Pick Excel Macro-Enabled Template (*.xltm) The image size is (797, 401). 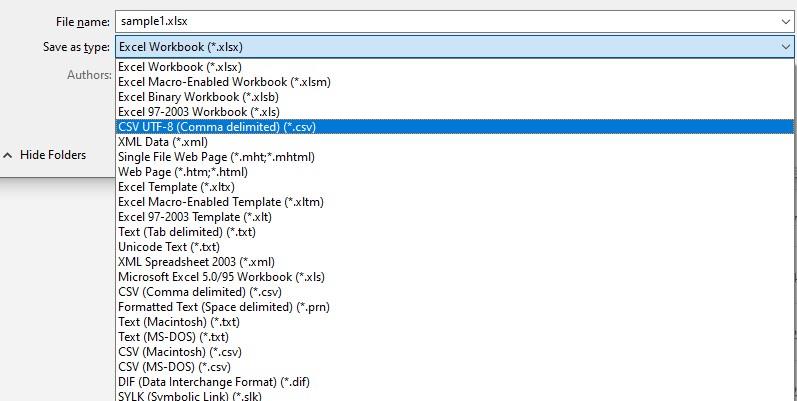454,202
